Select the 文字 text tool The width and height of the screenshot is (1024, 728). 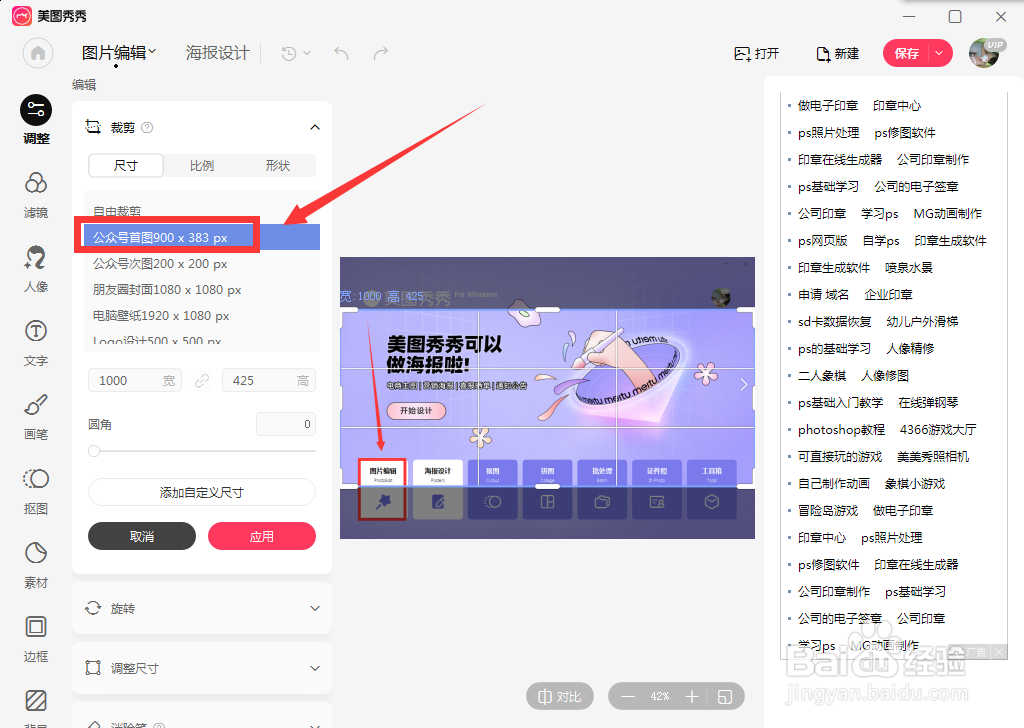coord(36,343)
